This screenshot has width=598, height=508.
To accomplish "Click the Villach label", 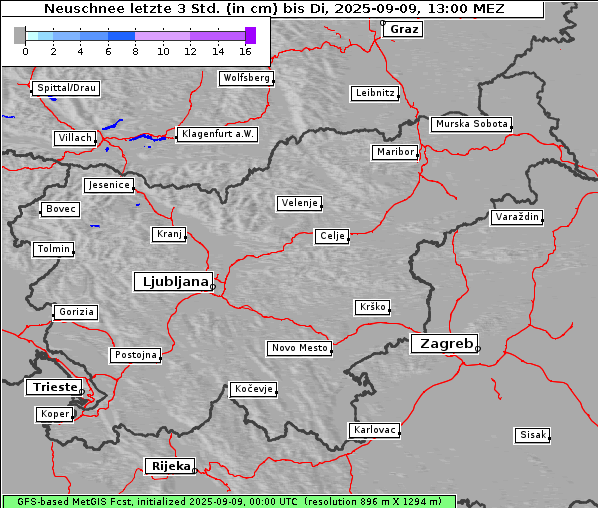I will [75, 138].
